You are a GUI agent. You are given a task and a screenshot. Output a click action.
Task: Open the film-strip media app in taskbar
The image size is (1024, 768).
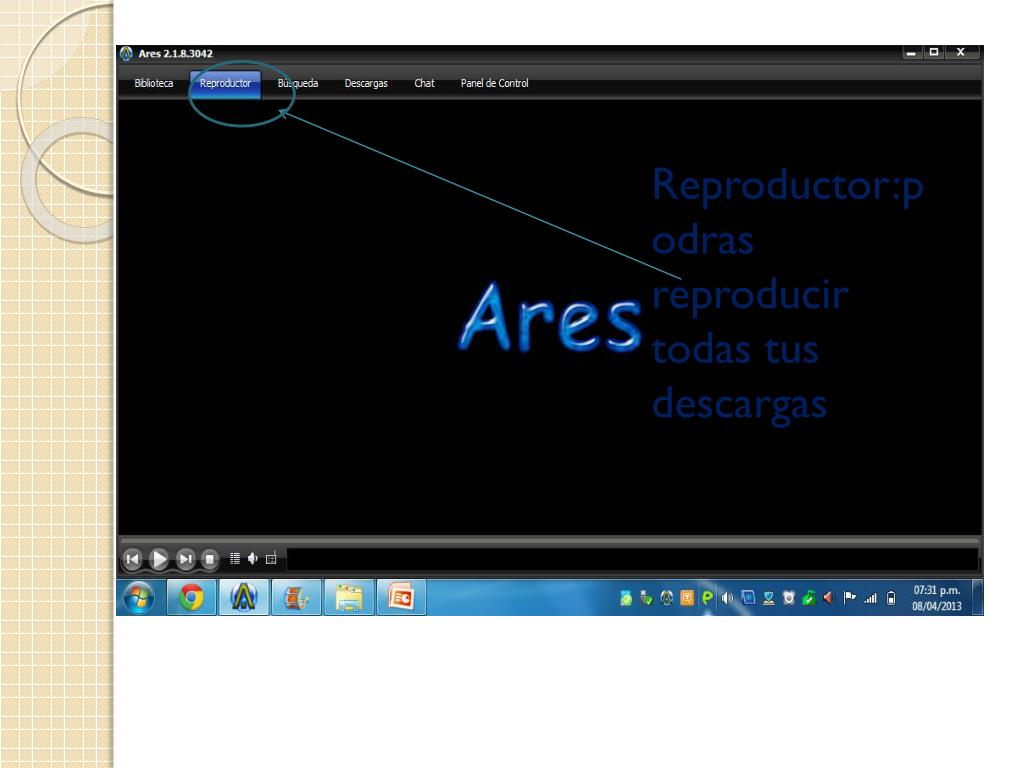(x=296, y=598)
